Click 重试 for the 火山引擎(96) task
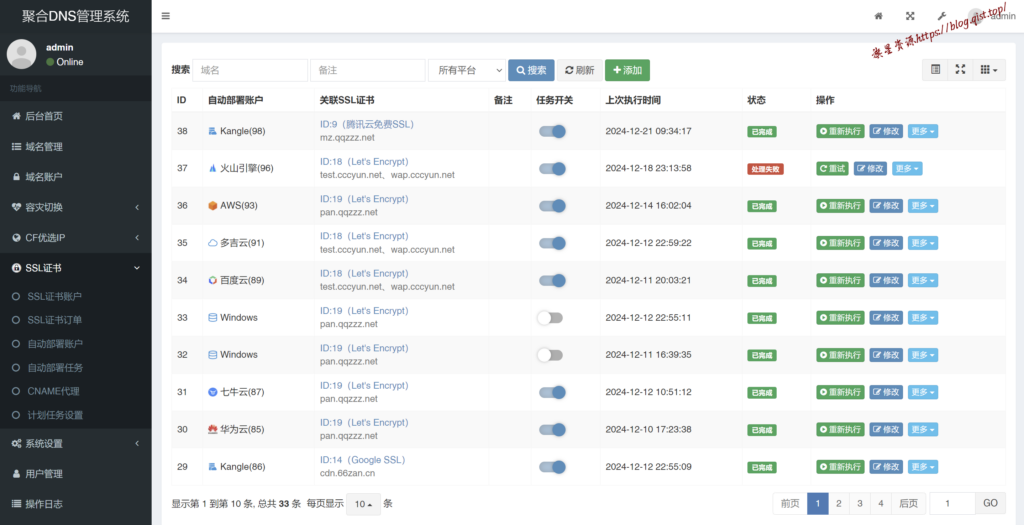1024x525 pixels. pos(832,168)
